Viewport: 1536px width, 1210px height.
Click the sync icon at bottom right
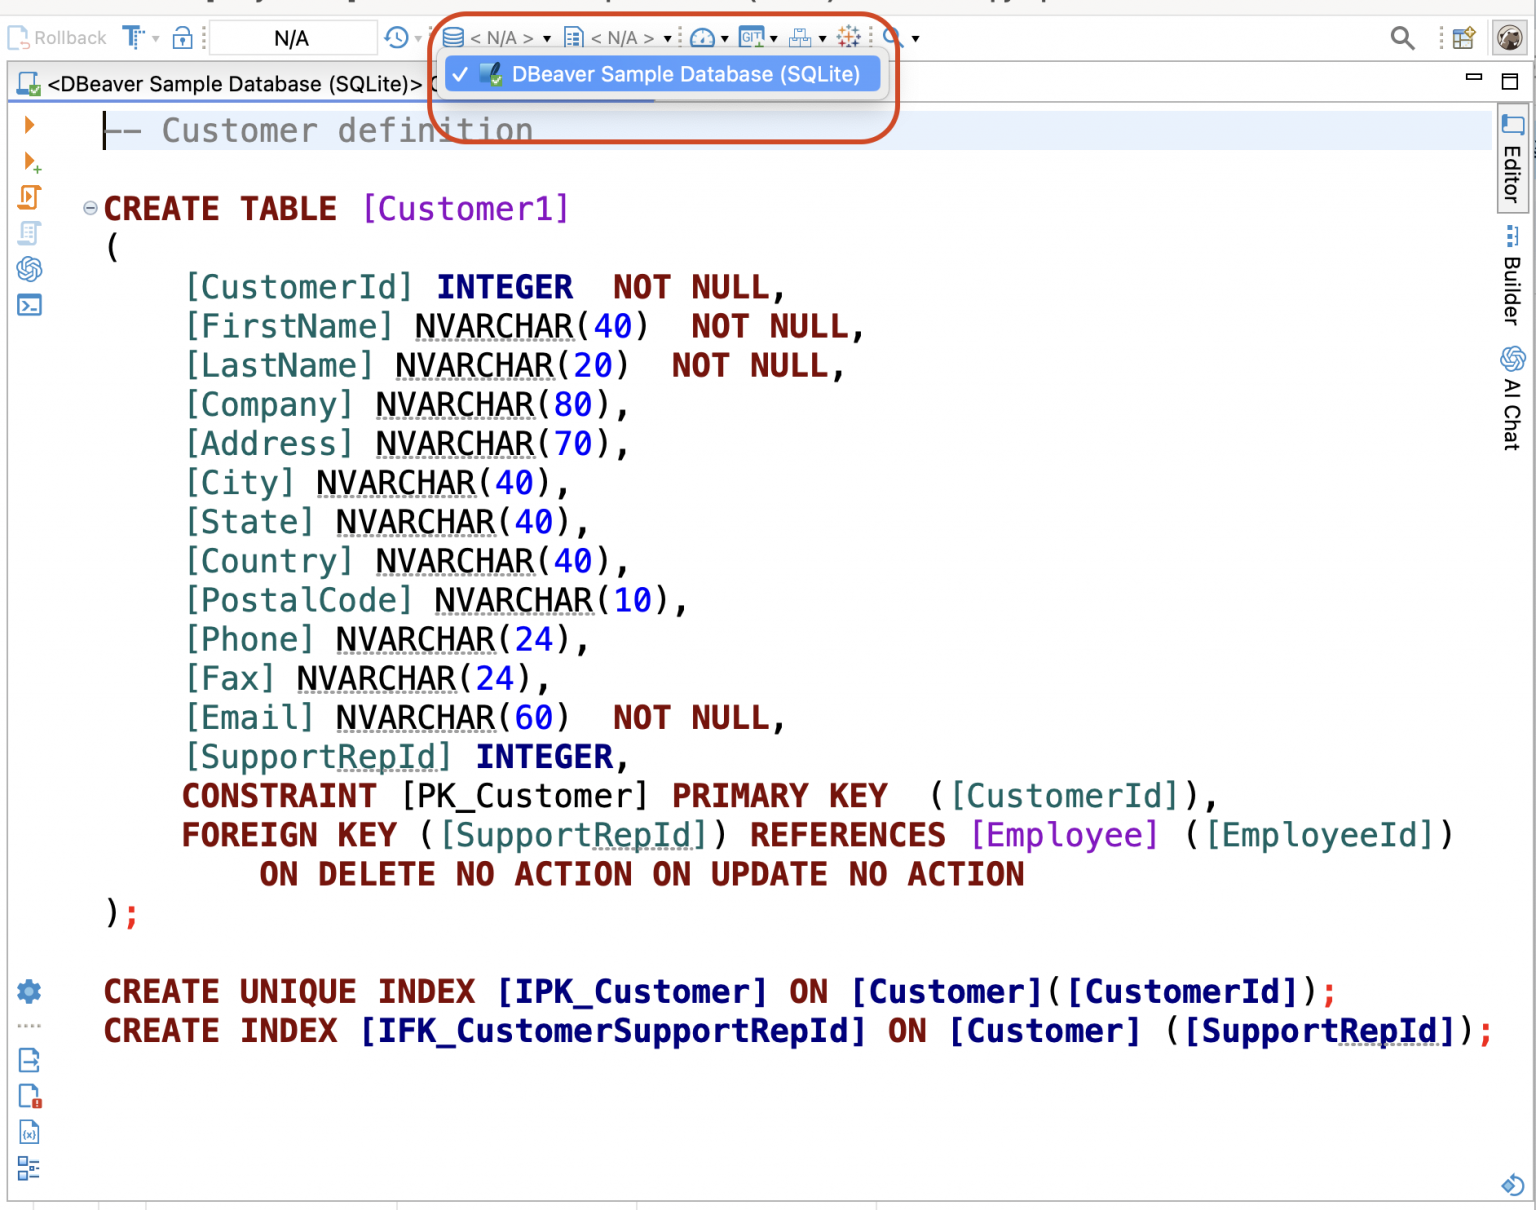[x=1512, y=1184]
